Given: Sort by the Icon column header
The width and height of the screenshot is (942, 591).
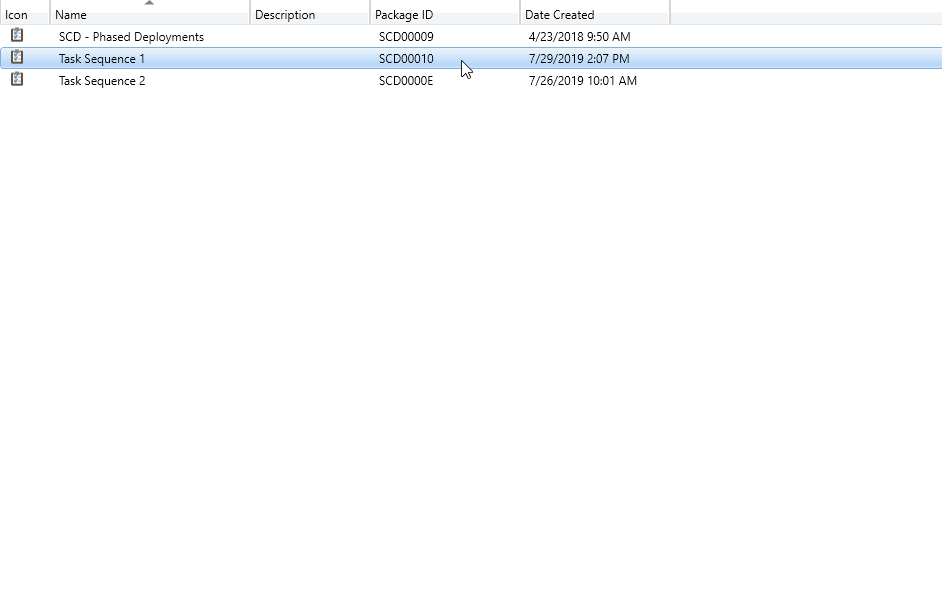Looking at the screenshot, I should point(25,14).
